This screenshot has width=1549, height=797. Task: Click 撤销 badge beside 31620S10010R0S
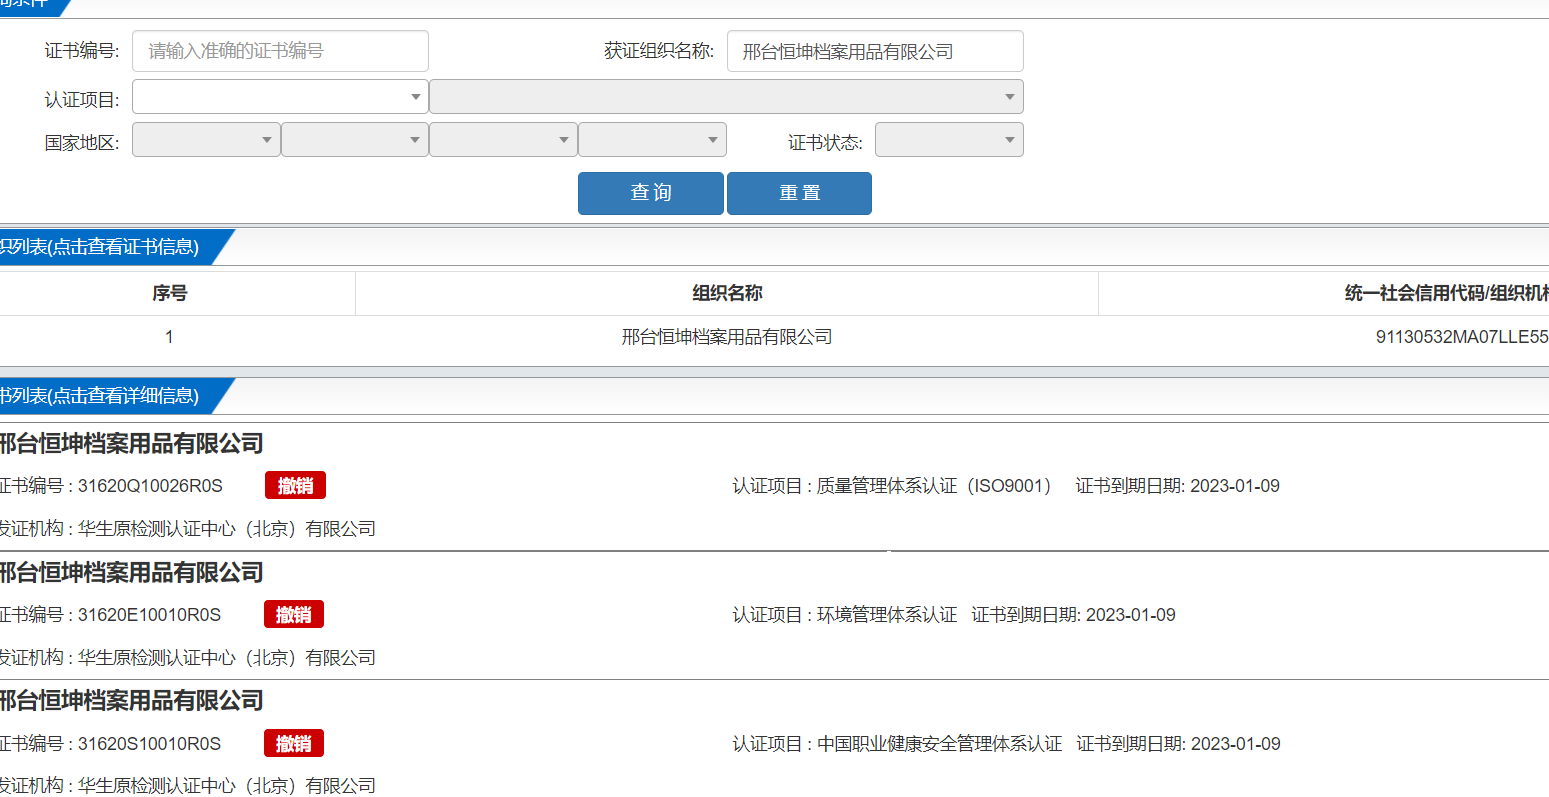(x=294, y=743)
